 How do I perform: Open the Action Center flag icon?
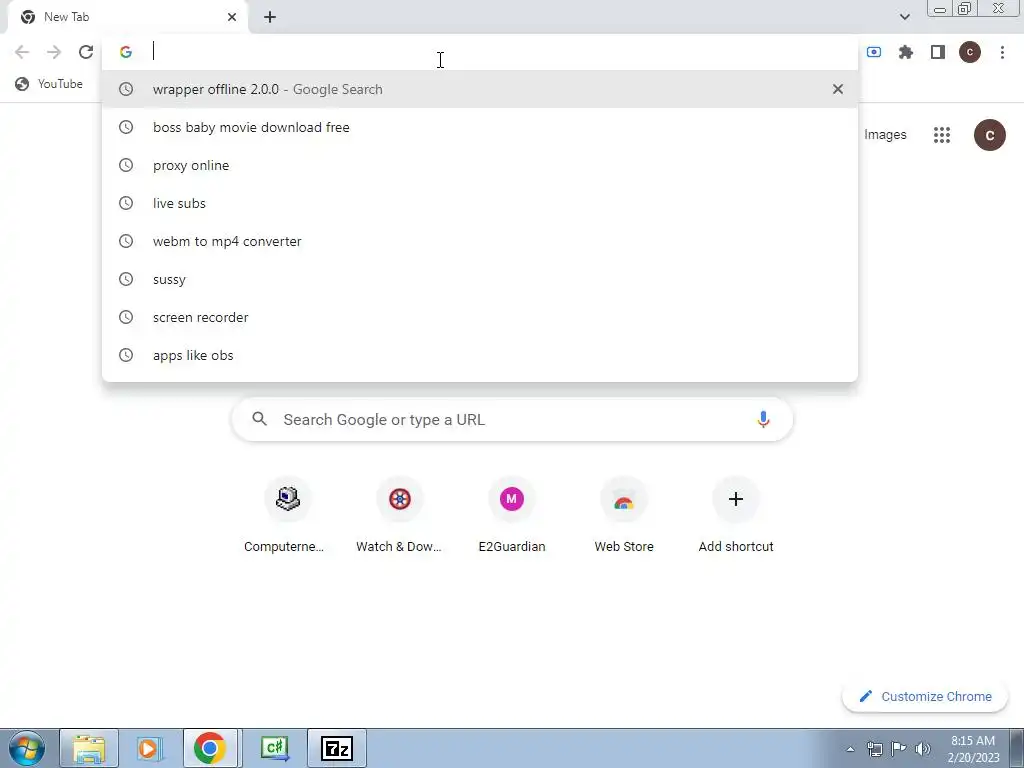click(899, 749)
